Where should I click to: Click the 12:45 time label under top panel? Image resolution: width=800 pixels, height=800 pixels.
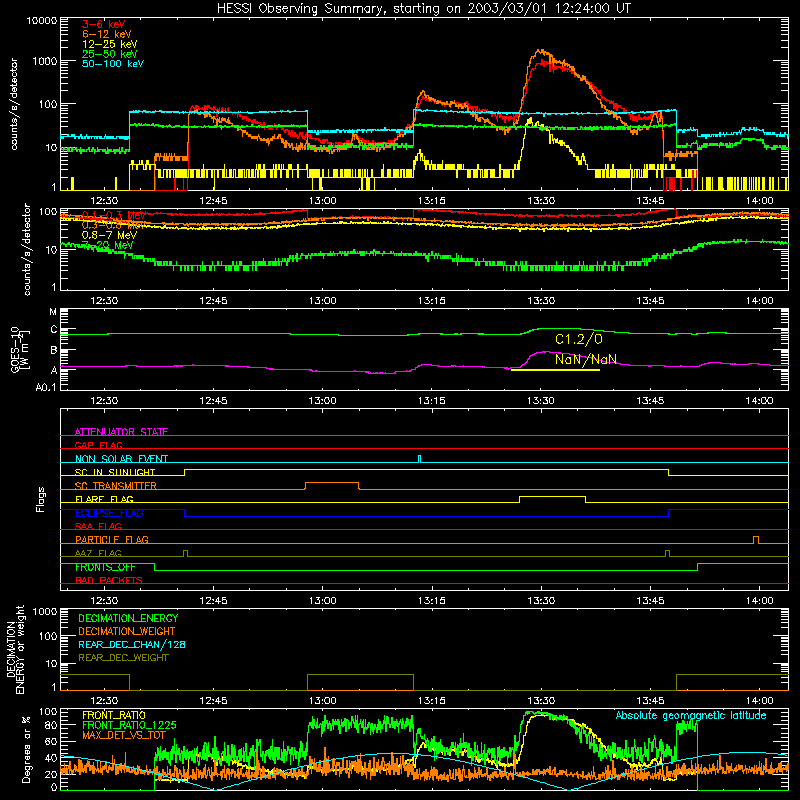pos(213,201)
